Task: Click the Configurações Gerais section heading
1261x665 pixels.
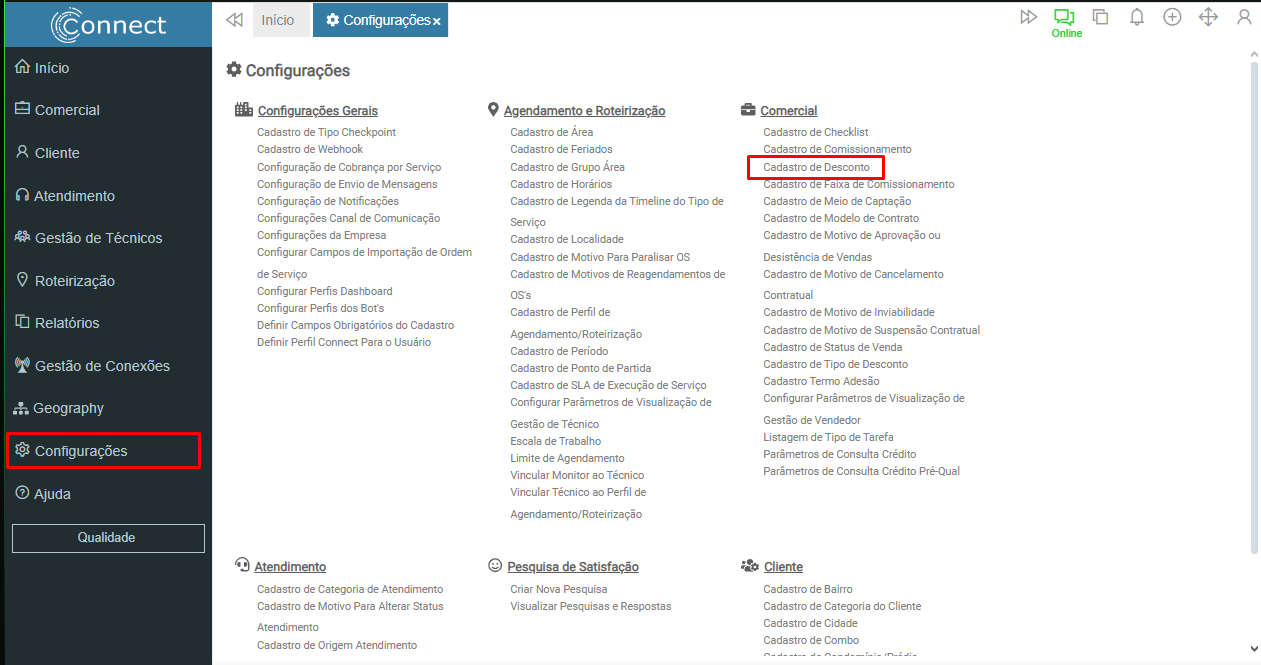Action: (x=317, y=111)
